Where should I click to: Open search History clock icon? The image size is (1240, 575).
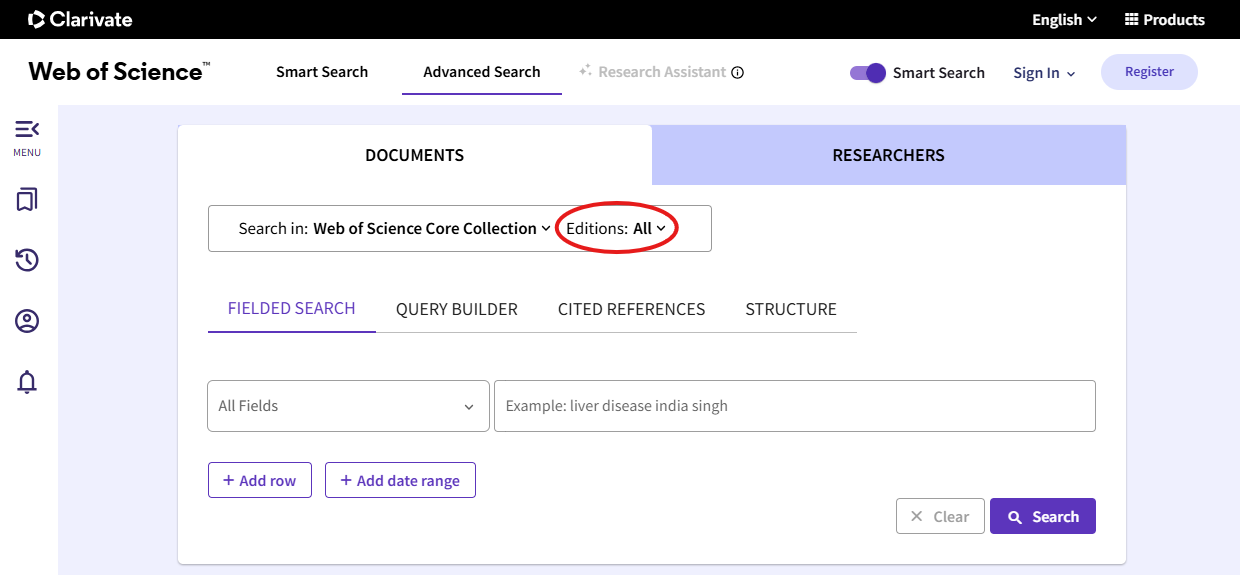coord(27,261)
